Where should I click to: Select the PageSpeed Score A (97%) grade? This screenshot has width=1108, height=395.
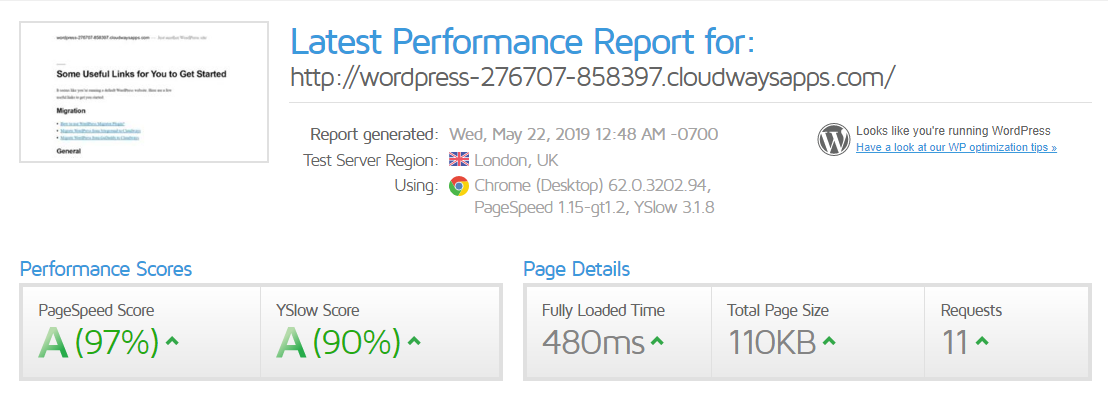(99, 343)
